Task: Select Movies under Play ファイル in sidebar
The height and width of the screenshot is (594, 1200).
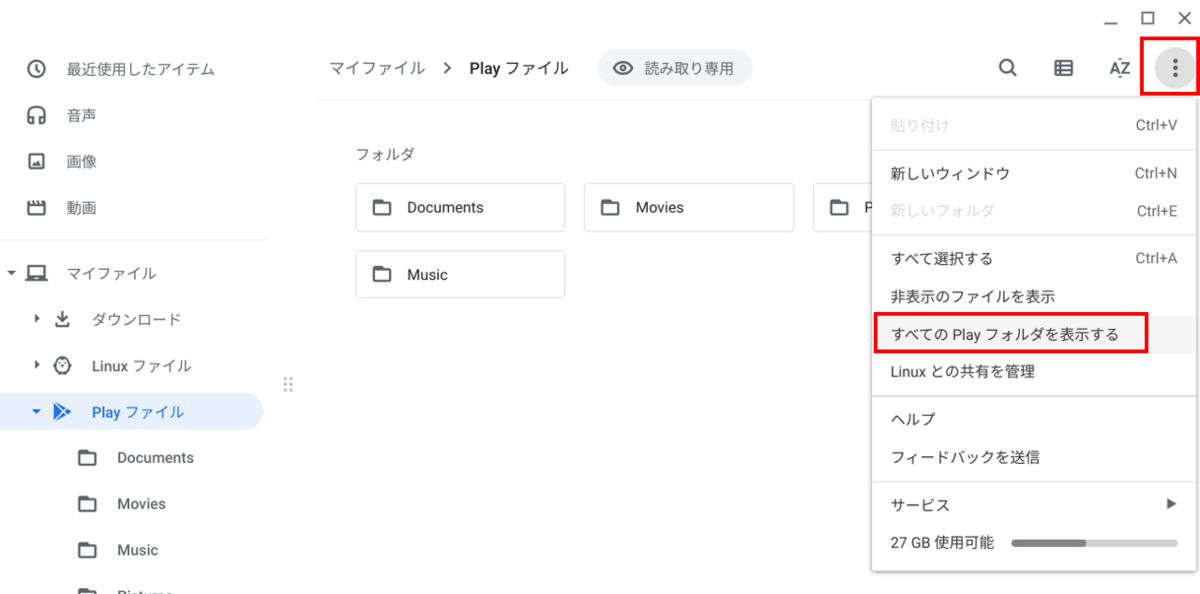Action: click(141, 504)
